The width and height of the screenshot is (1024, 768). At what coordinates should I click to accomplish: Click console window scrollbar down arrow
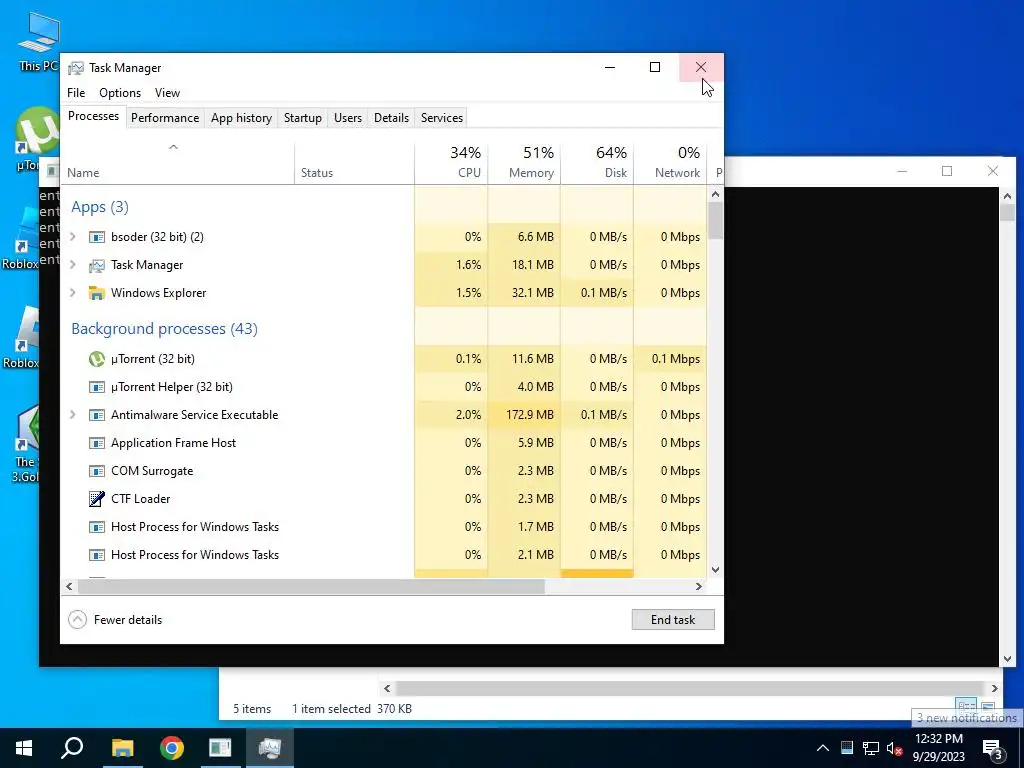click(1006, 659)
